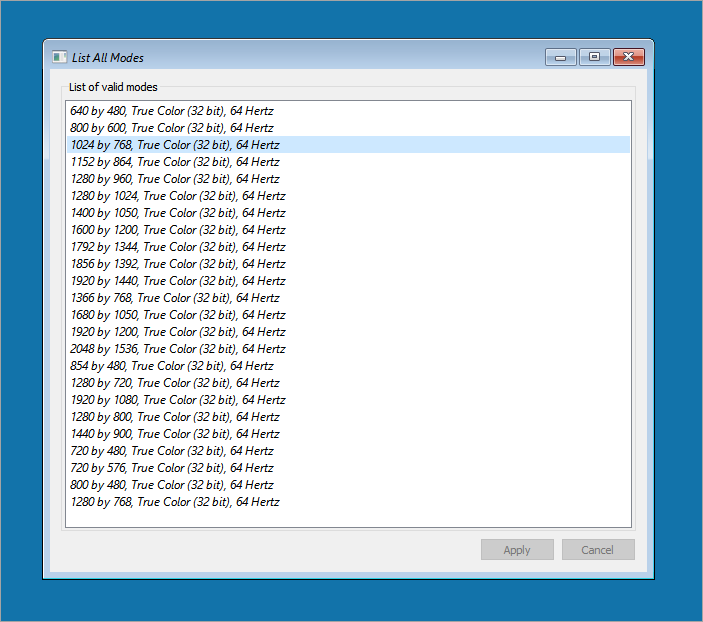Select the 1856 by 1392 mode
The height and width of the screenshot is (622, 703).
click(348, 264)
